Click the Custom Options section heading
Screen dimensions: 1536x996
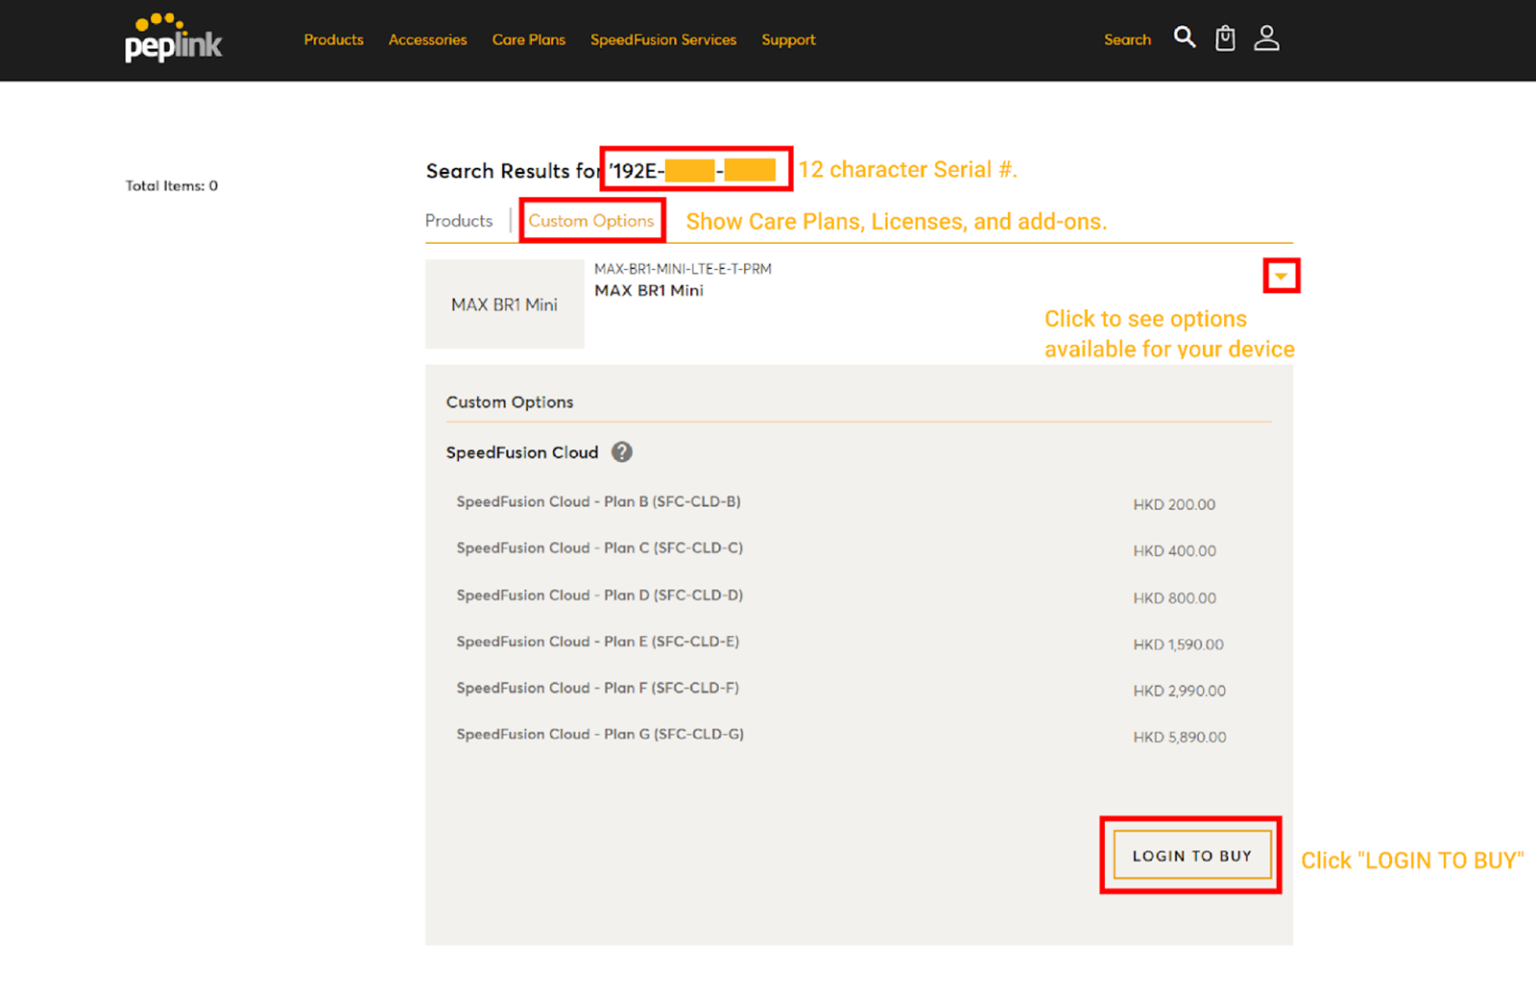(x=509, y=402)
